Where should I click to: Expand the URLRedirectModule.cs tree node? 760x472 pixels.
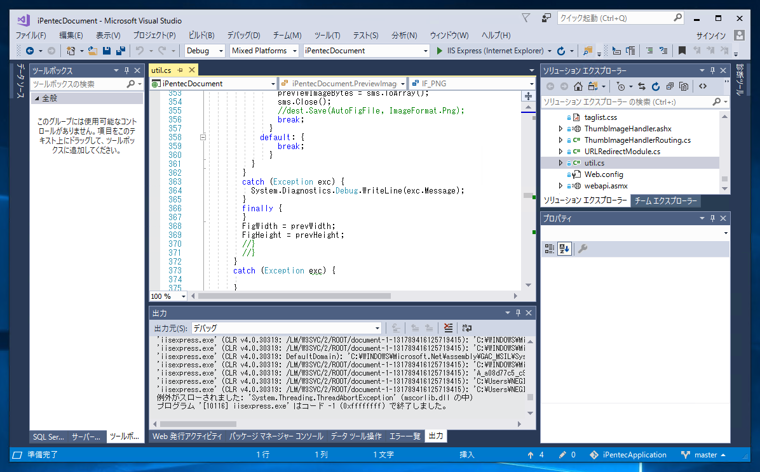[x=560, y=151]
